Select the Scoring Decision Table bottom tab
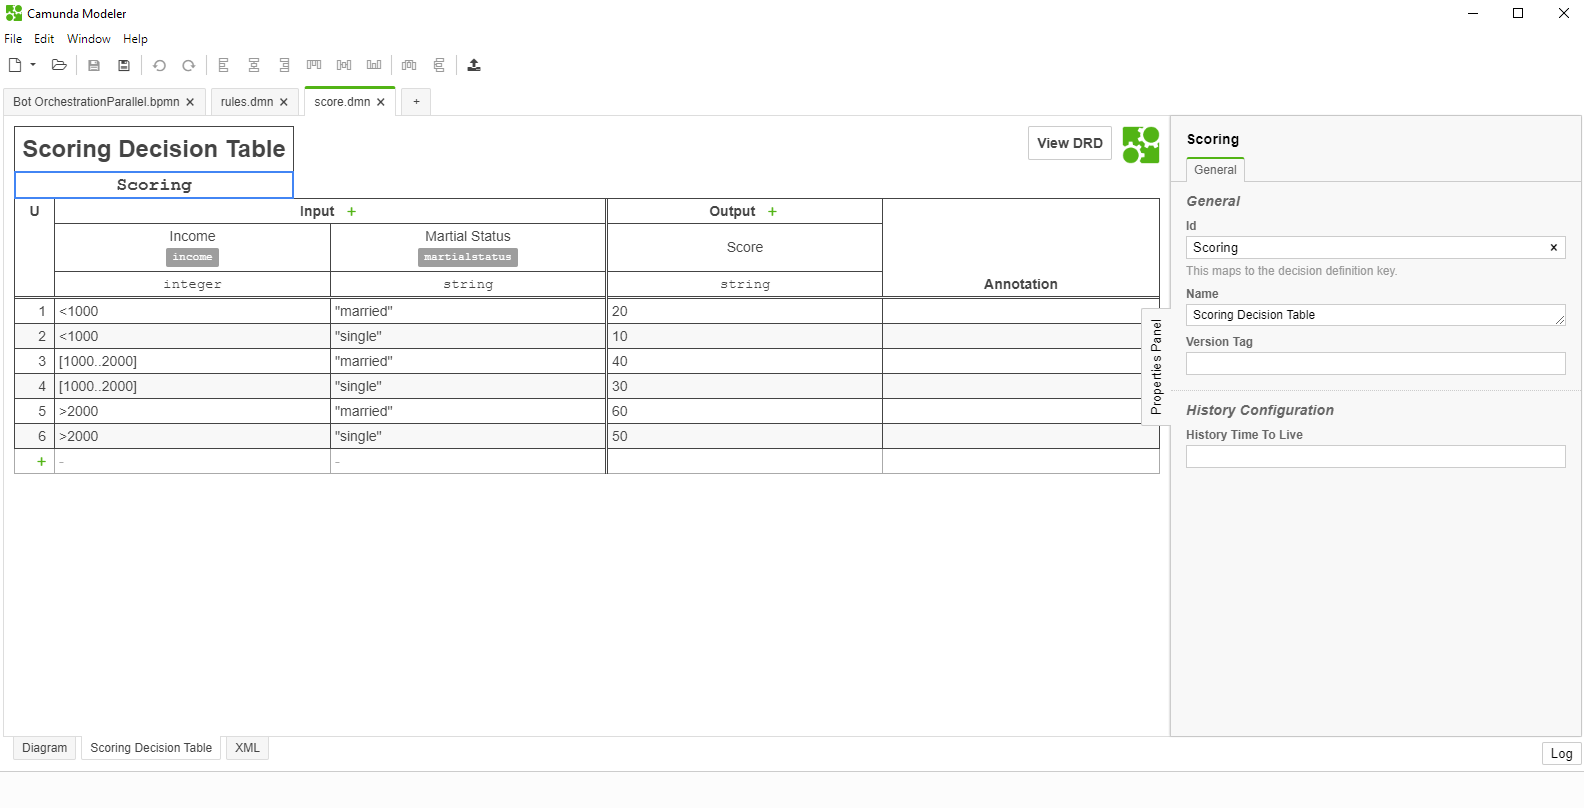Image resolution: width=1584 pixels, height=808 pixels. [x=151, y=748]
